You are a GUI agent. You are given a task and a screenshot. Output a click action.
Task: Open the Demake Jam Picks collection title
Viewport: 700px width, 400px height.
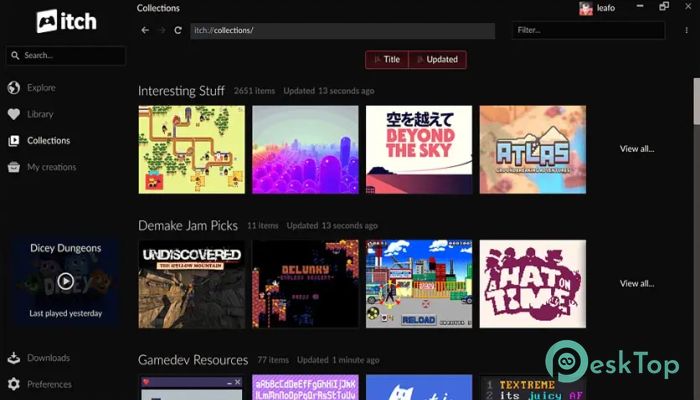click(188, 225)
